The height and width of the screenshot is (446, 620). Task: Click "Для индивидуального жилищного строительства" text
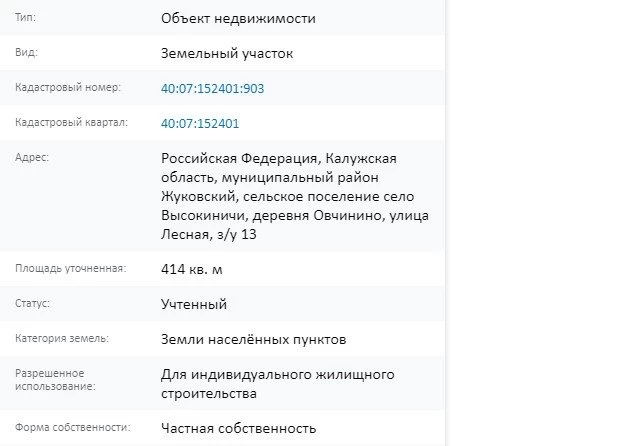point(279,383)
